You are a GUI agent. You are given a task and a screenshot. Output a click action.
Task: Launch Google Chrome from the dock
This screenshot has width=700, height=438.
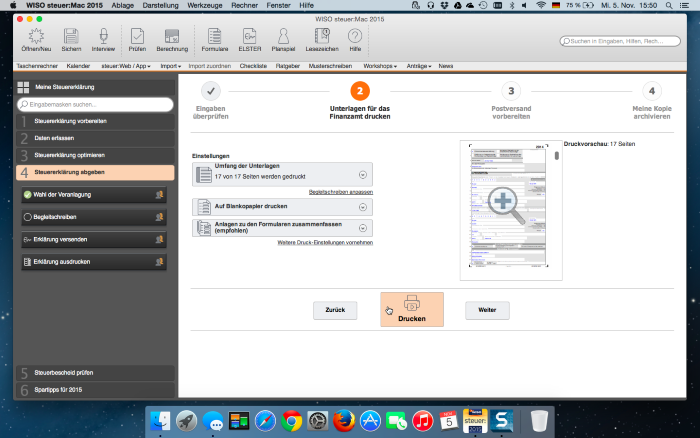point(292,421)
